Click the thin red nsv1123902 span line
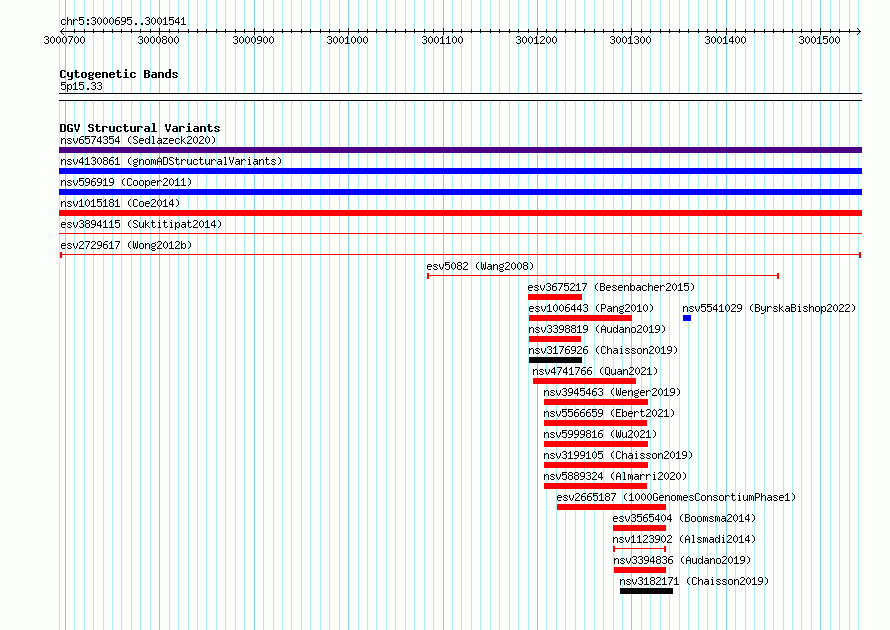 click(x=639, y=549)
